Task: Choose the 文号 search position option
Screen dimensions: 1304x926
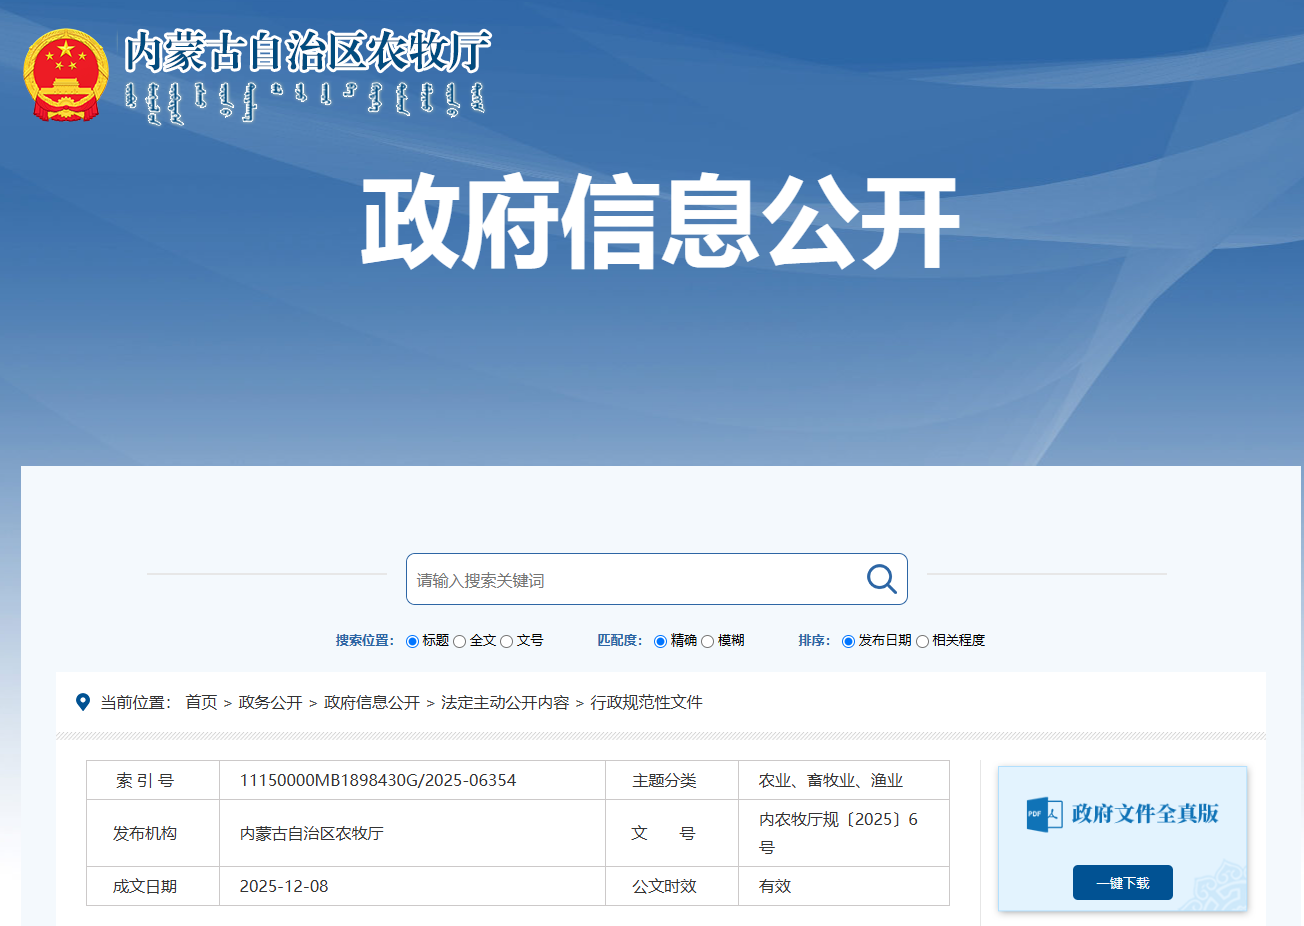Action: (507, 641)
